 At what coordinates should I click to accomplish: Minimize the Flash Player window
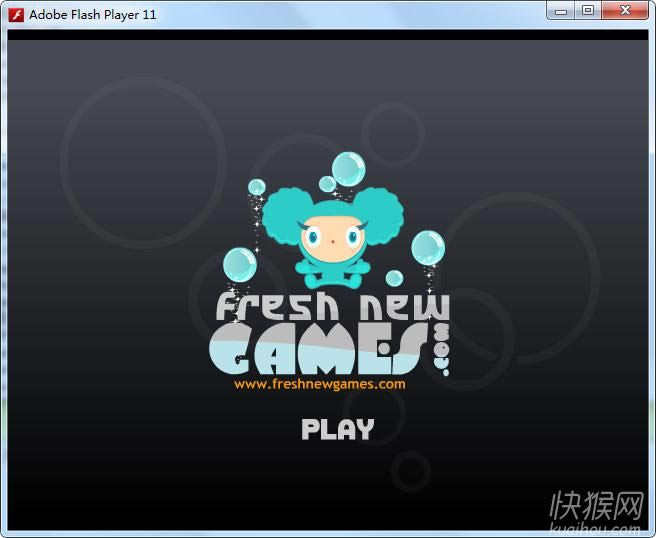(563, 11)
